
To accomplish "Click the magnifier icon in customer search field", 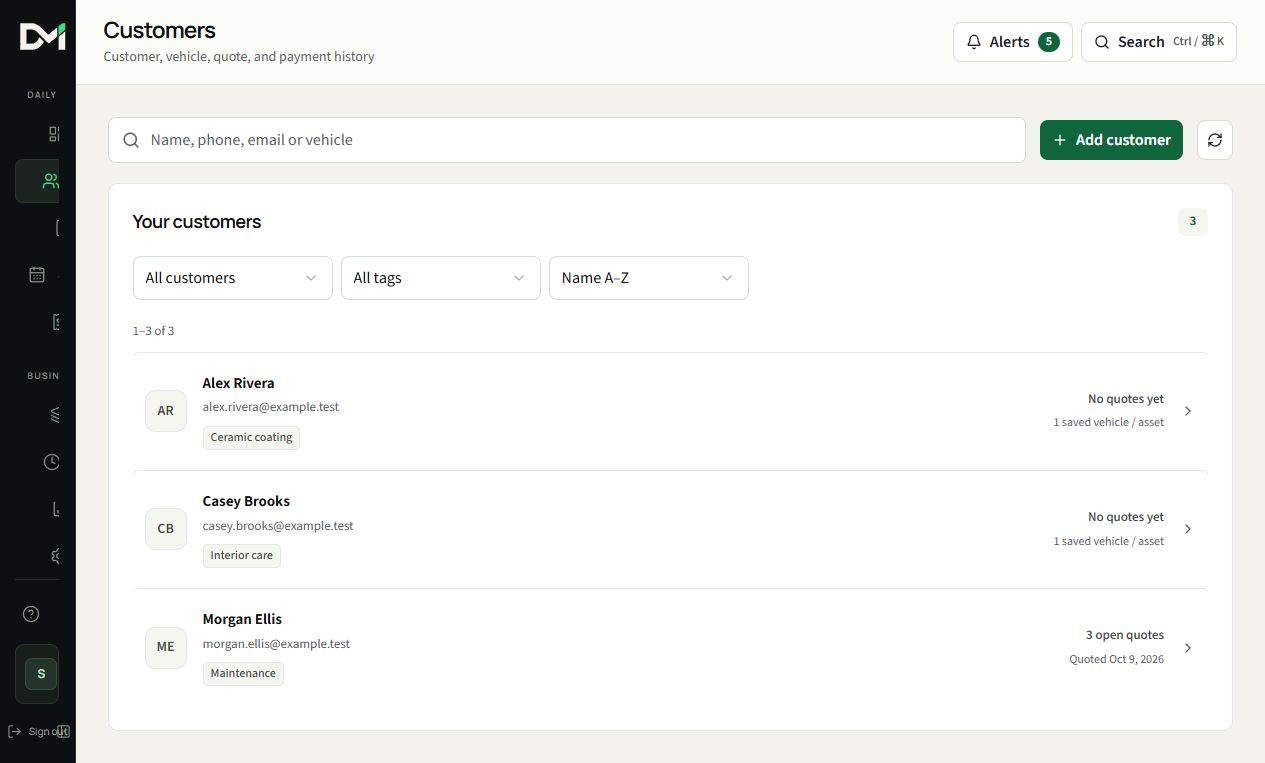I will click(131, 140).
